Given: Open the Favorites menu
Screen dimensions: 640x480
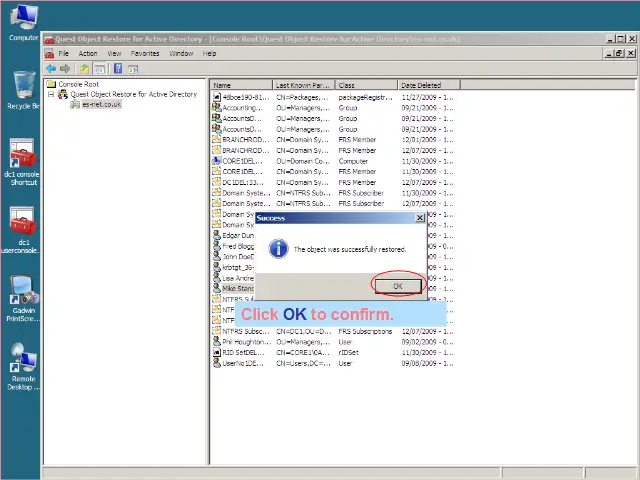Looking at the screenshot, I should pyautogui.click(x=145, y=53).
